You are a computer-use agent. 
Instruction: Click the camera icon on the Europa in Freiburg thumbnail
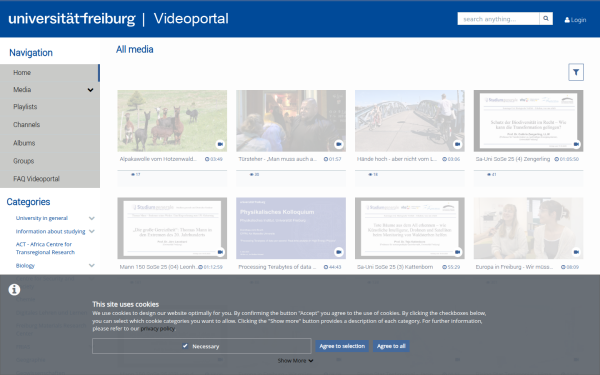(x=576, y=252)
